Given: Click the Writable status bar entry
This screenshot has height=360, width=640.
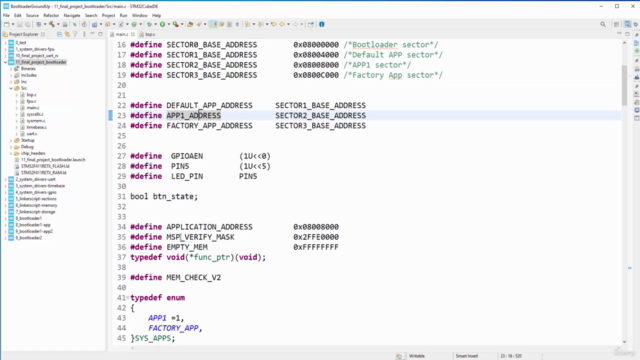Looking at the screenshot, I should [417, 356].
